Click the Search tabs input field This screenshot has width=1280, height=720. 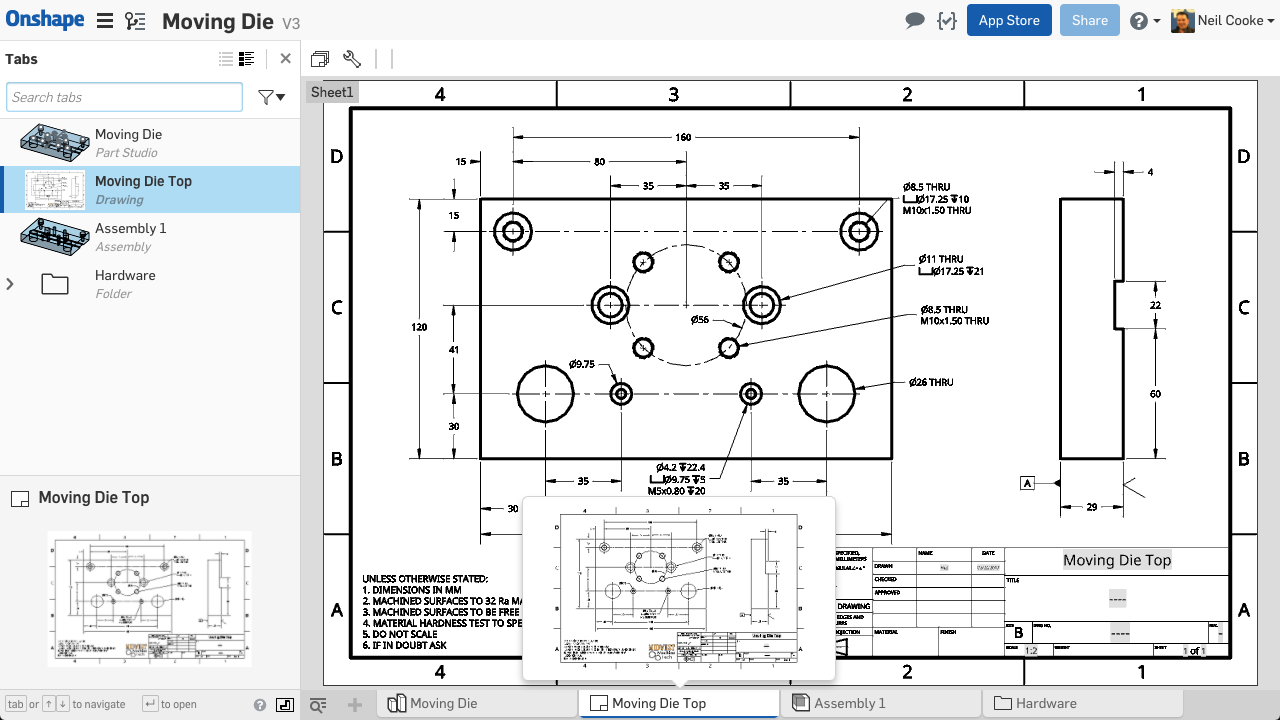[125, 97]
